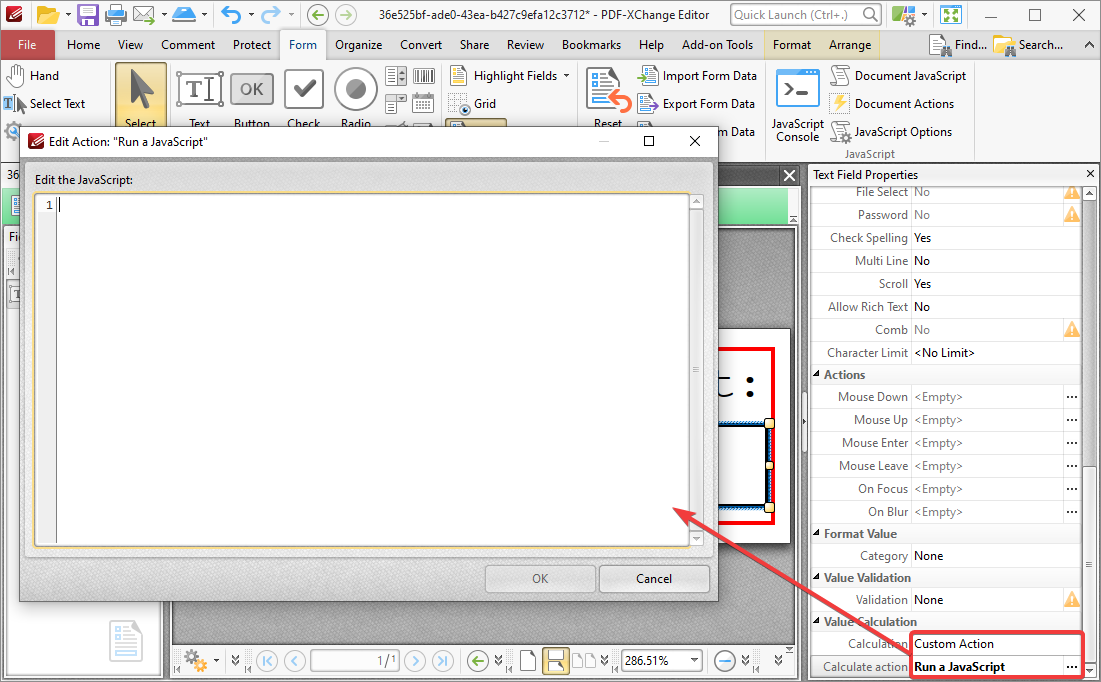1101x682 pixels.
Task: Activate the Select Text tool
Action: 46,103
